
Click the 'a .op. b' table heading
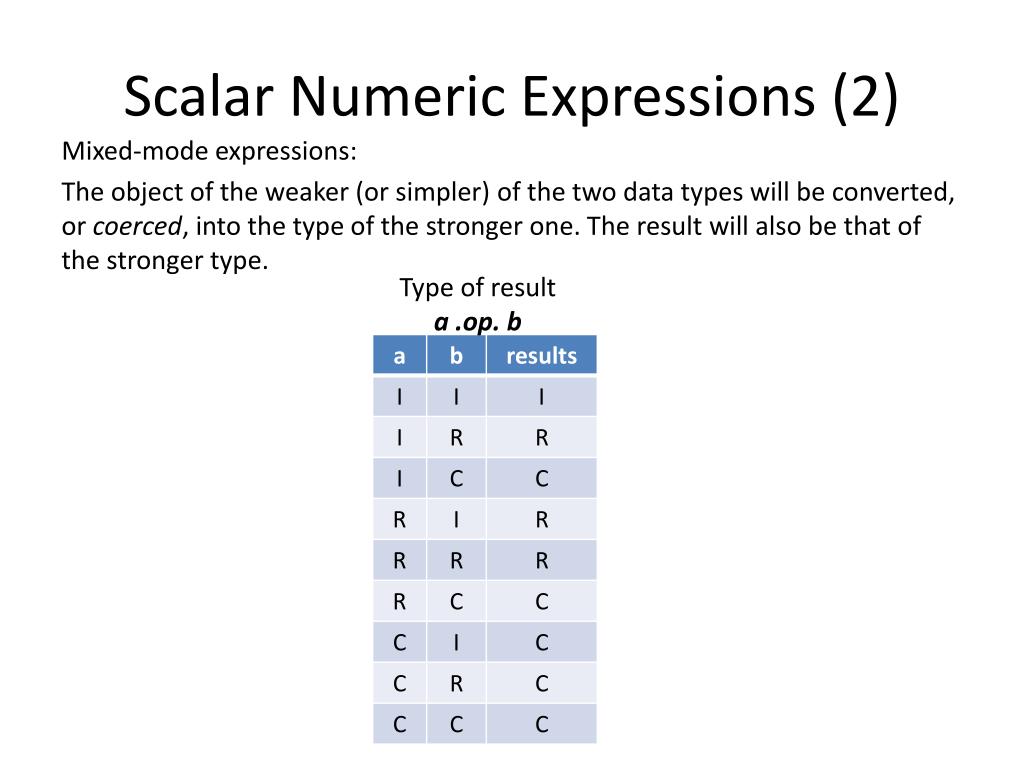(x=477, y=322)
